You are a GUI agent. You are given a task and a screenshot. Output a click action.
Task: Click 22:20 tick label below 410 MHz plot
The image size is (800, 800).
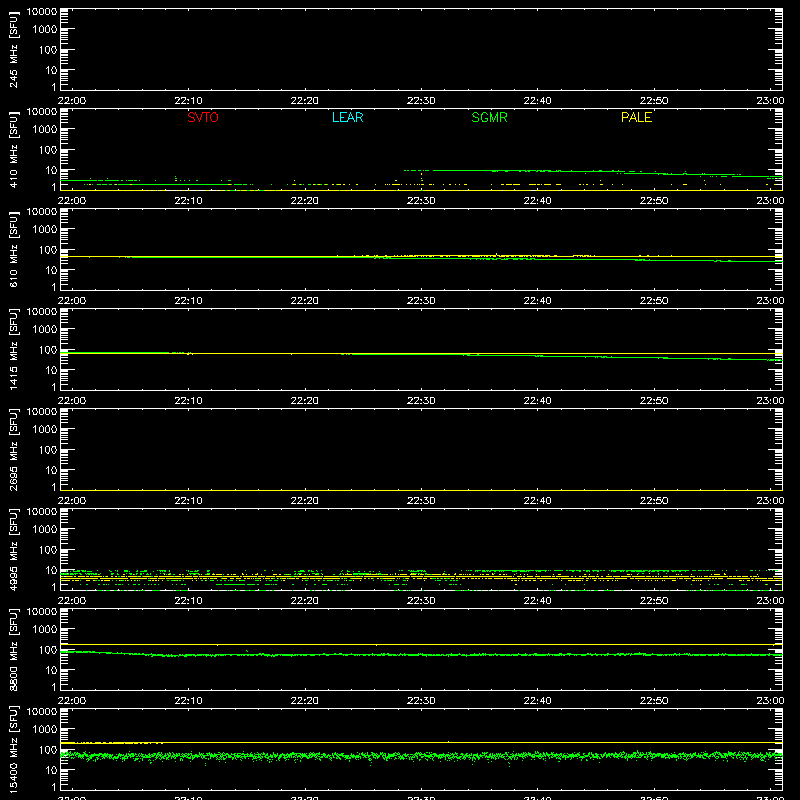point(305,201)
